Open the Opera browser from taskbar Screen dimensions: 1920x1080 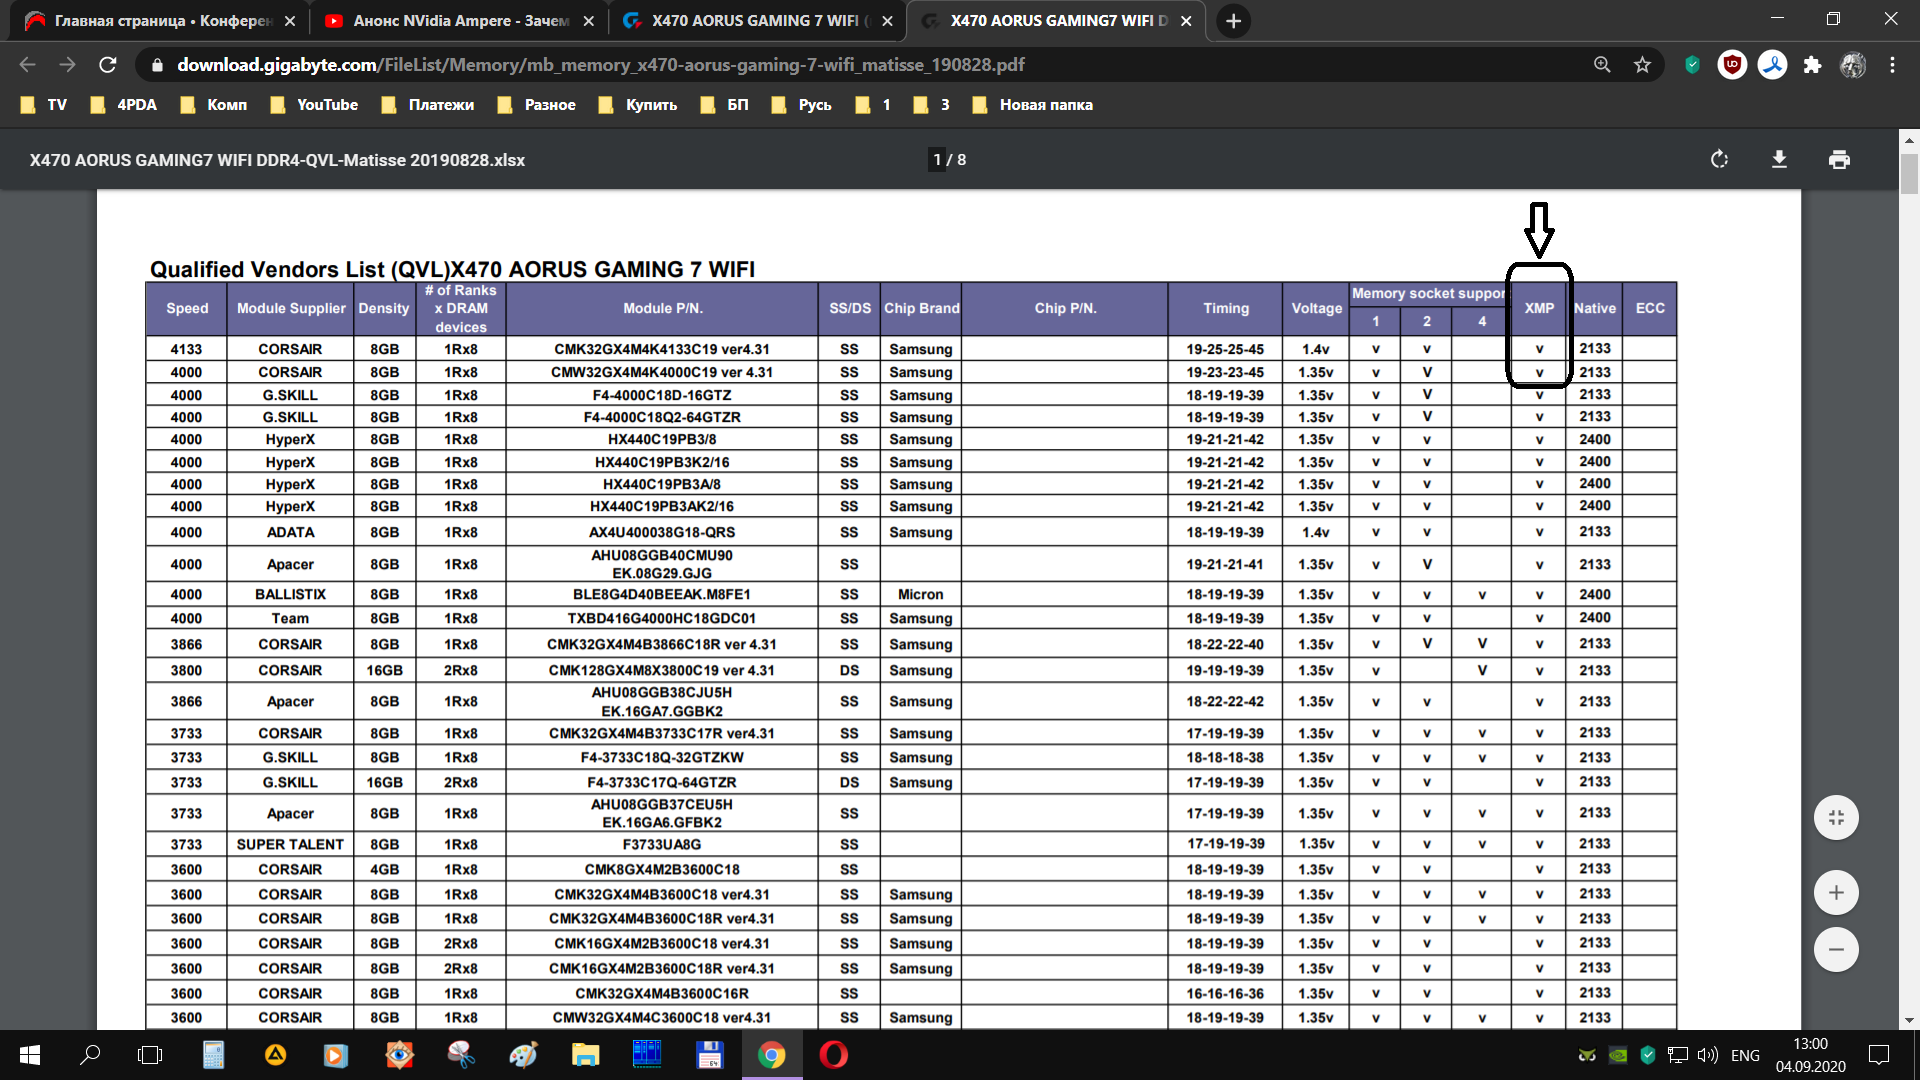[x=833, y=1055]
